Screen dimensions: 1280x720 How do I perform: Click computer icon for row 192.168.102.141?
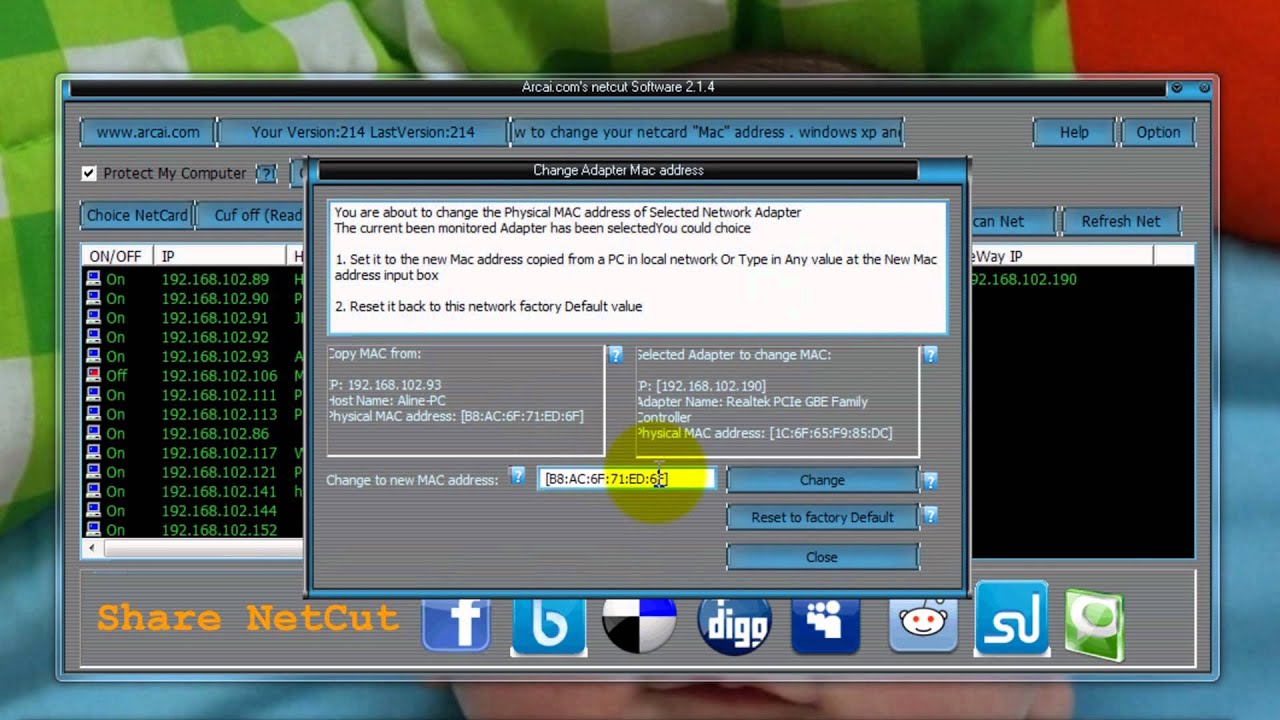(x=93, y=491)
